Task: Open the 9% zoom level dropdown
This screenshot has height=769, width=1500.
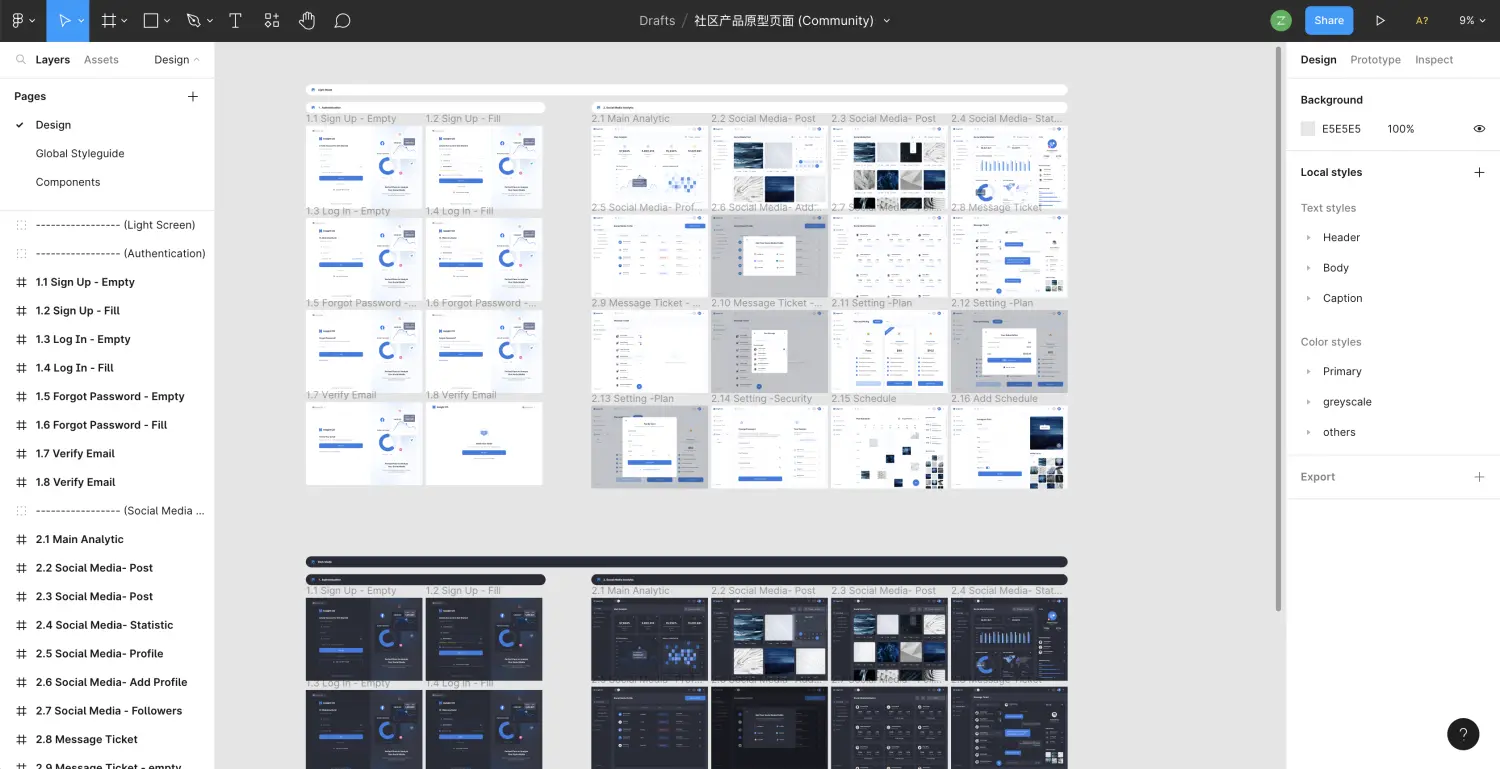Action: 1472,20
